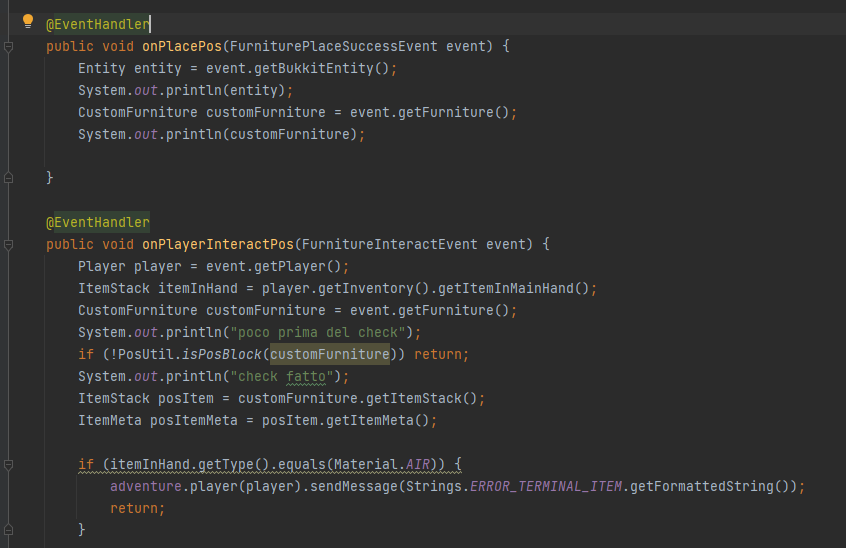Click onPlayerInteractPos method name

point(218,244)
